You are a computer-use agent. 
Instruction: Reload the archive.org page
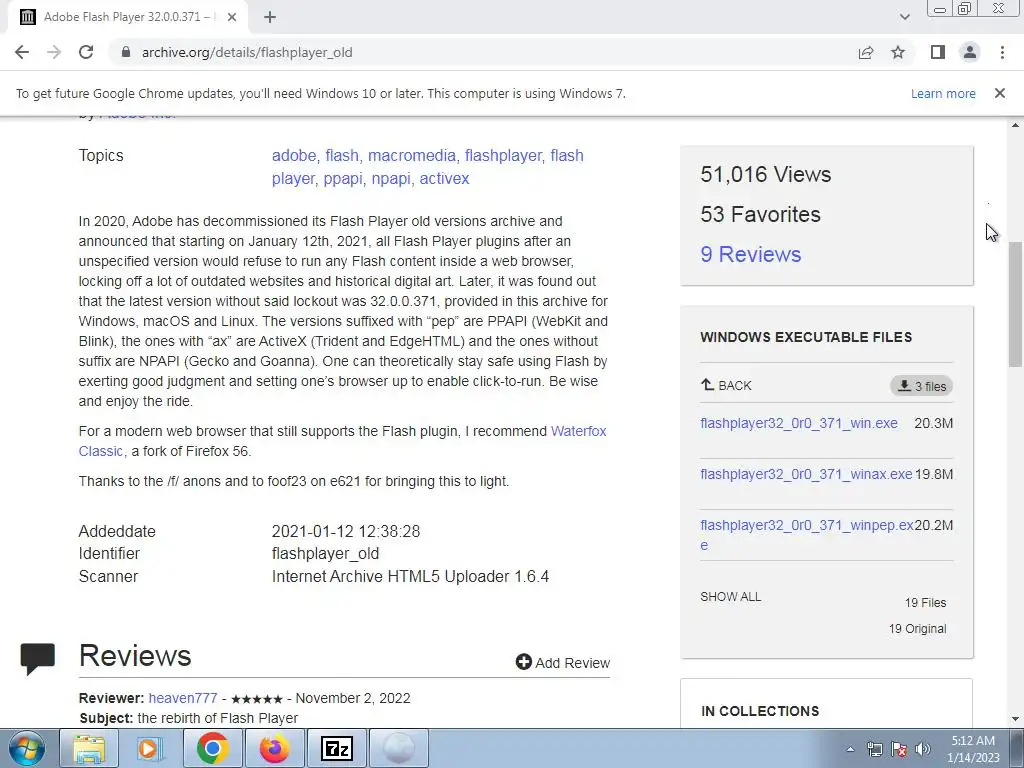(x=86, y=52)
